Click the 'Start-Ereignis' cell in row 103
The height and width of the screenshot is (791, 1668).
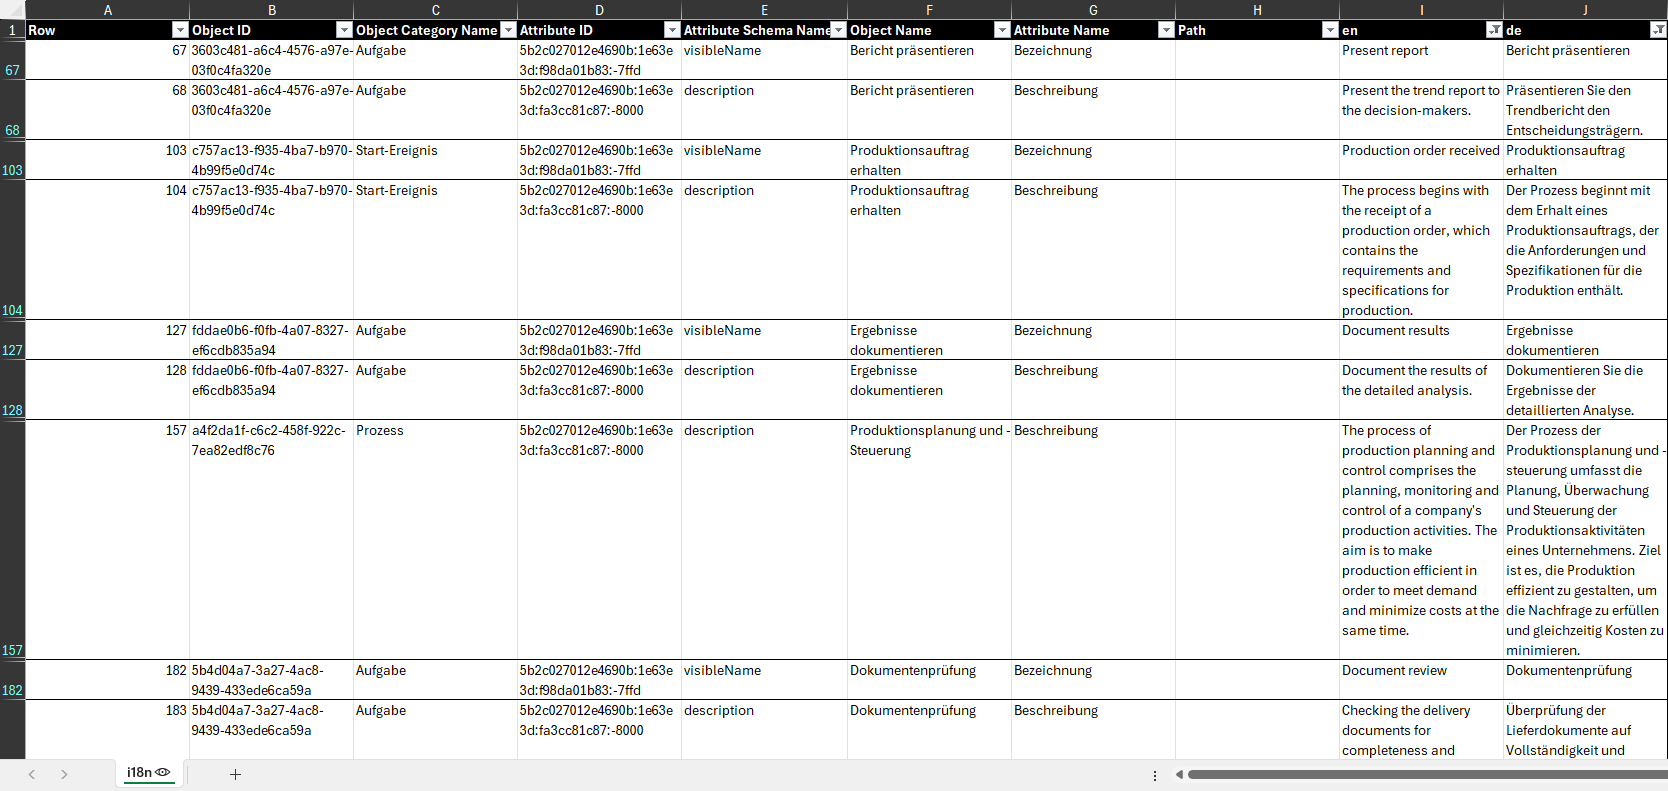pos(436,160)
